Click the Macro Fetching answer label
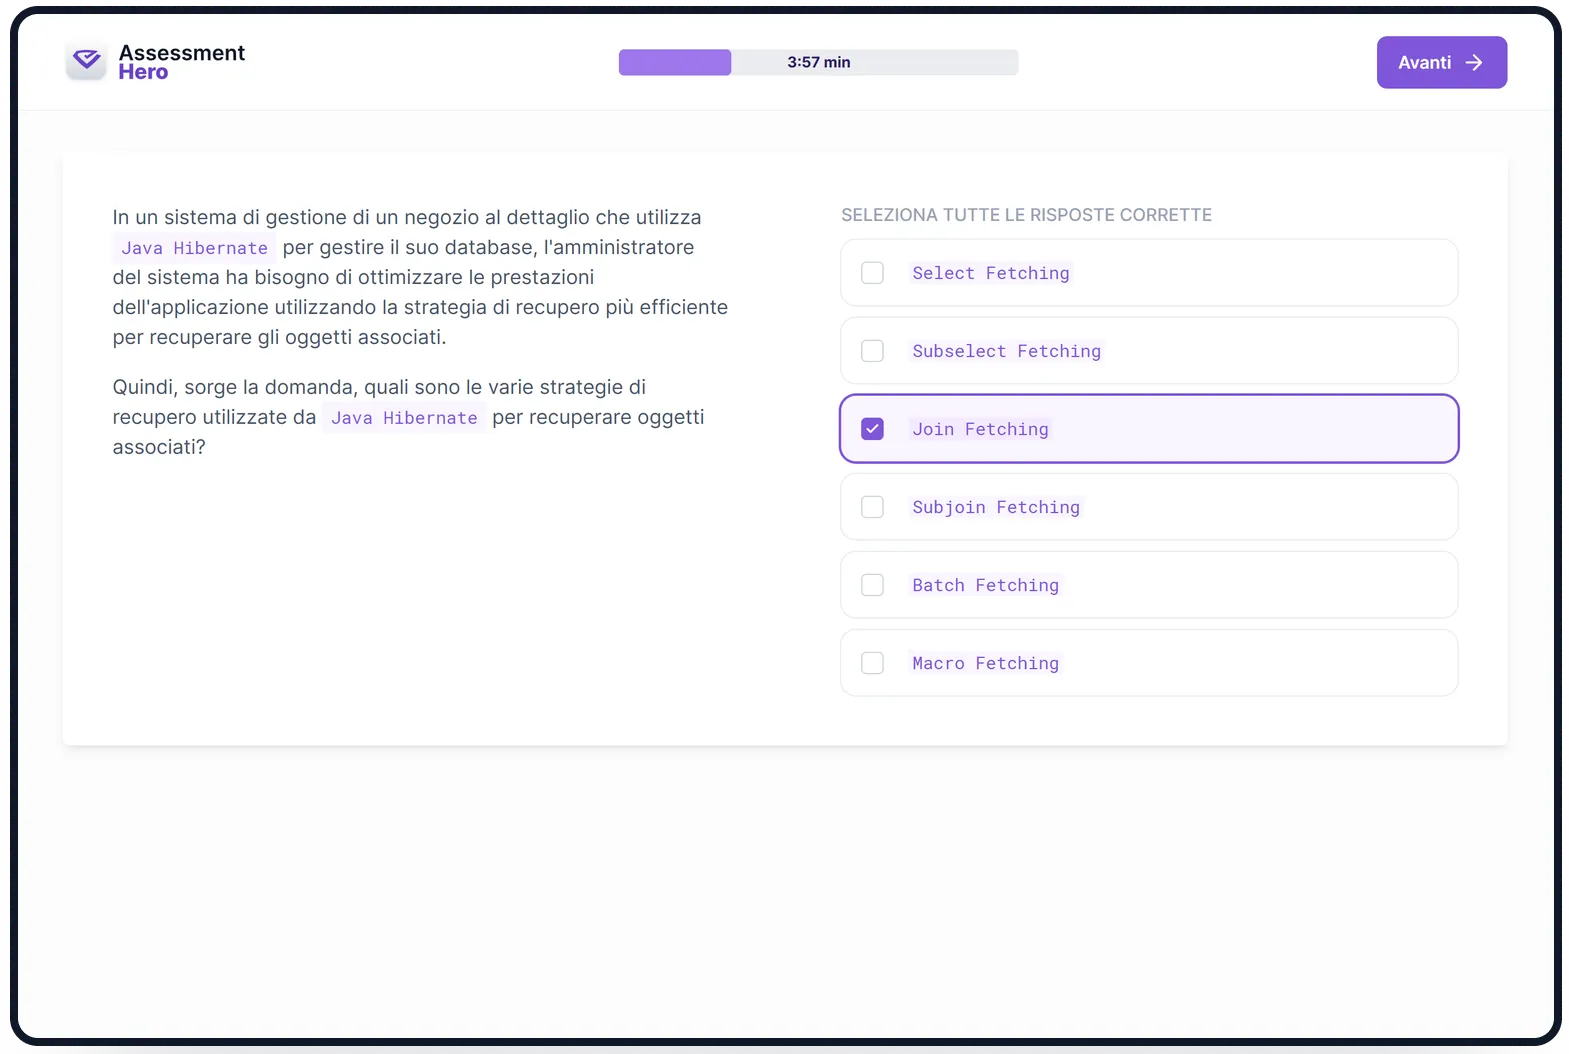 click(985, 663)
